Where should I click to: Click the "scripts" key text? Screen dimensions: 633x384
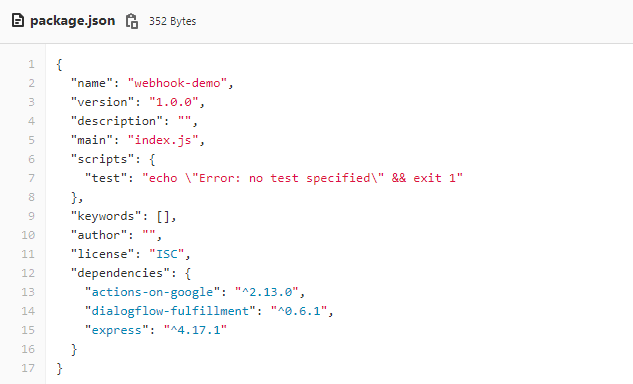tap(103, 159)
